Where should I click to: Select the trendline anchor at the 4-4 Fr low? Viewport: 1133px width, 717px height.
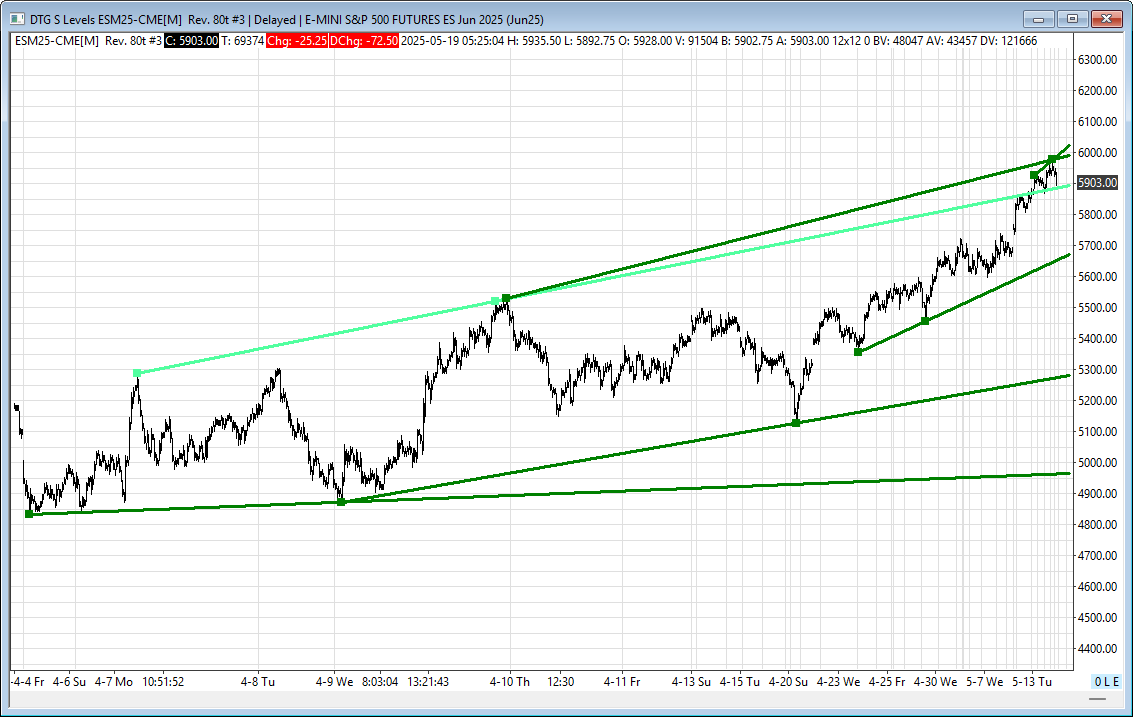tap(29, 514)
